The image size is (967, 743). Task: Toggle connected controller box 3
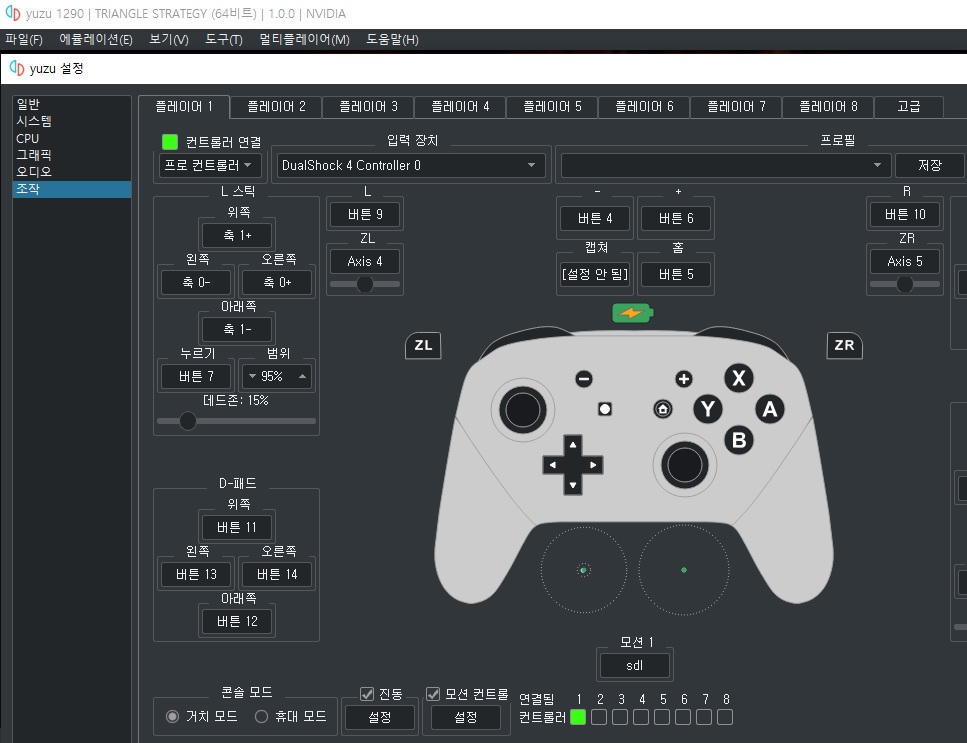[620, 717]
